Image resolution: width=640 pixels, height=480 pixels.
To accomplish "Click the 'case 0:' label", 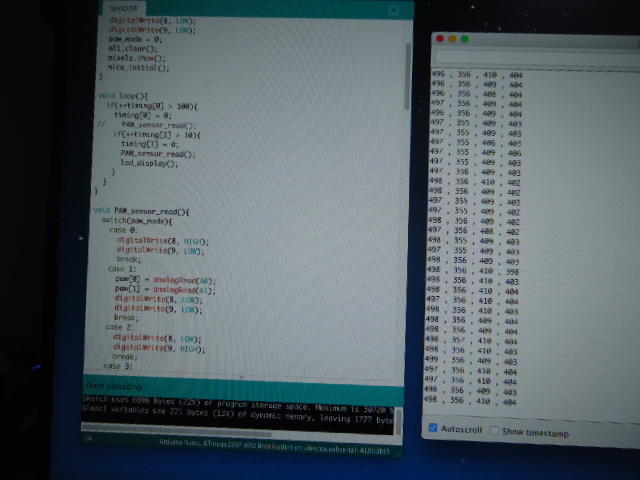I will [123, 230].
